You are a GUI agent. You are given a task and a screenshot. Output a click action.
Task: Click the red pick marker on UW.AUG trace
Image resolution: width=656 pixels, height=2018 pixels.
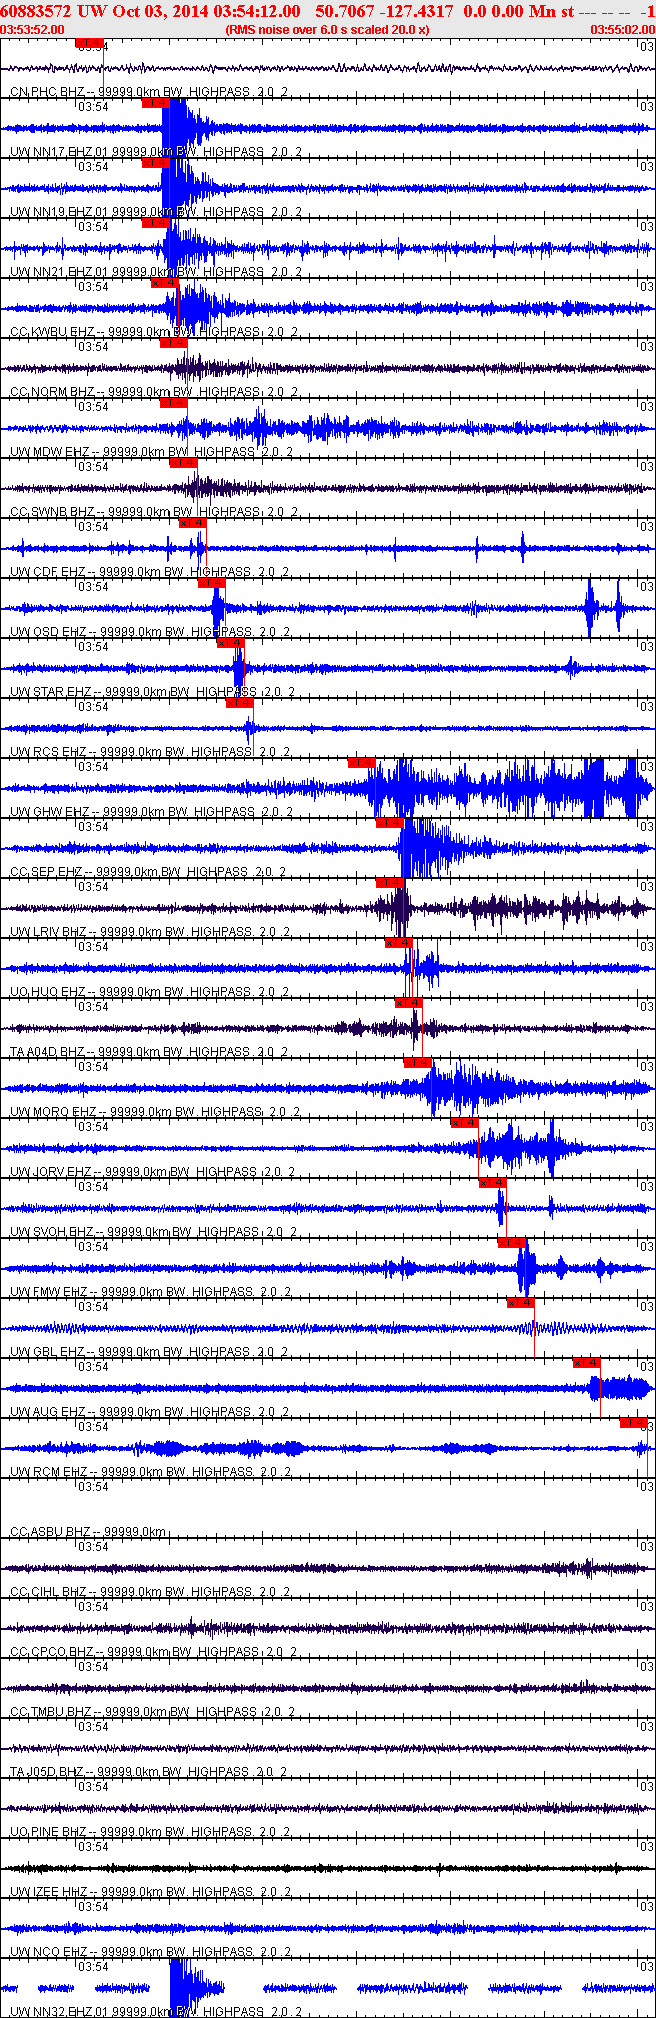tap(587, 1363)
